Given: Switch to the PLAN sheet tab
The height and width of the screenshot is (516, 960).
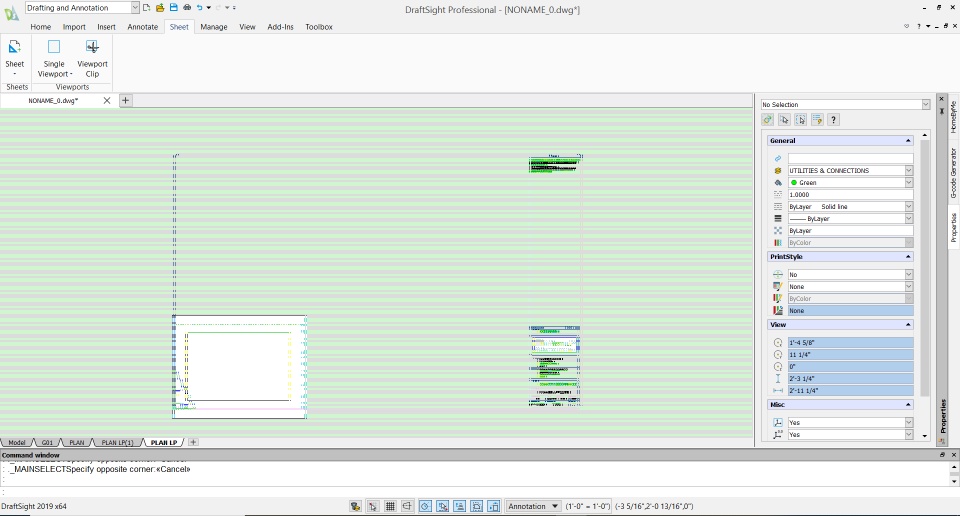Looking at the screenshot, I should tap(77, 442).
